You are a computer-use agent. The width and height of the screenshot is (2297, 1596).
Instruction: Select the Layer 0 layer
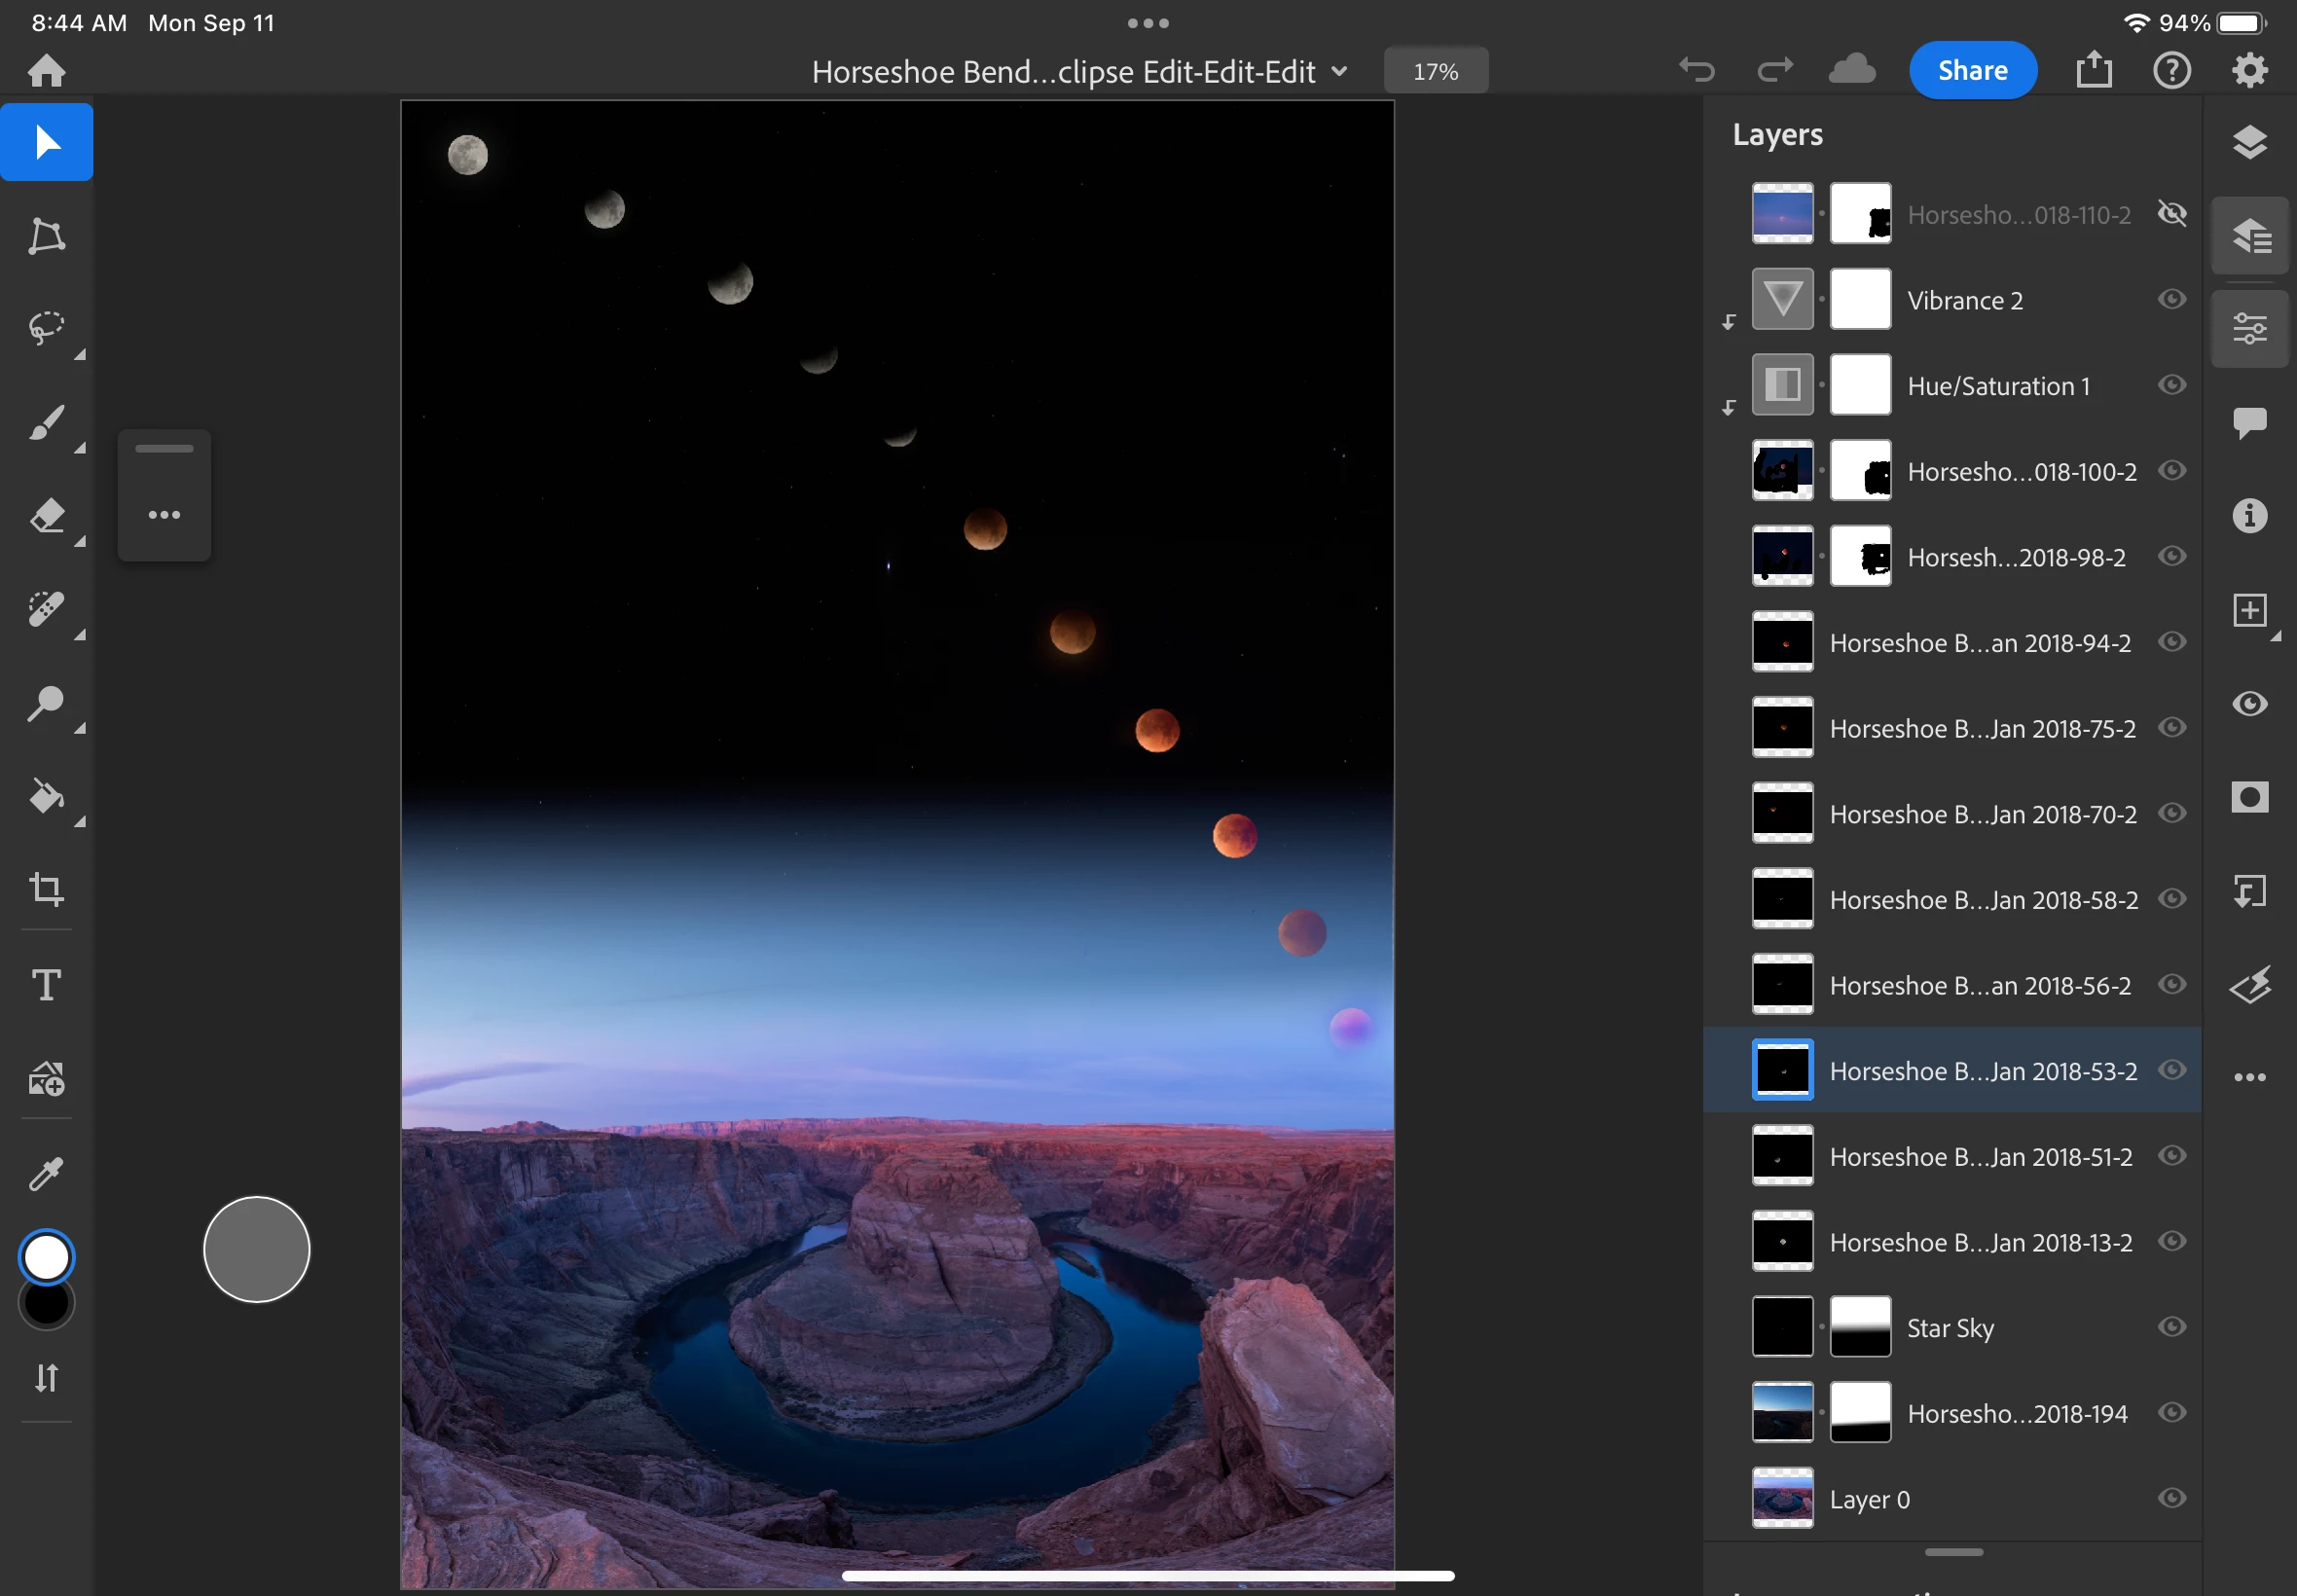[1868, 1499]
